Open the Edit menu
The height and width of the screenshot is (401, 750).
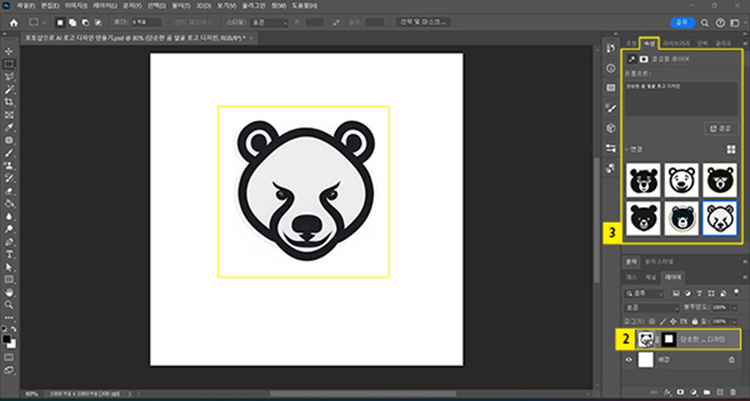click(50, 6)
